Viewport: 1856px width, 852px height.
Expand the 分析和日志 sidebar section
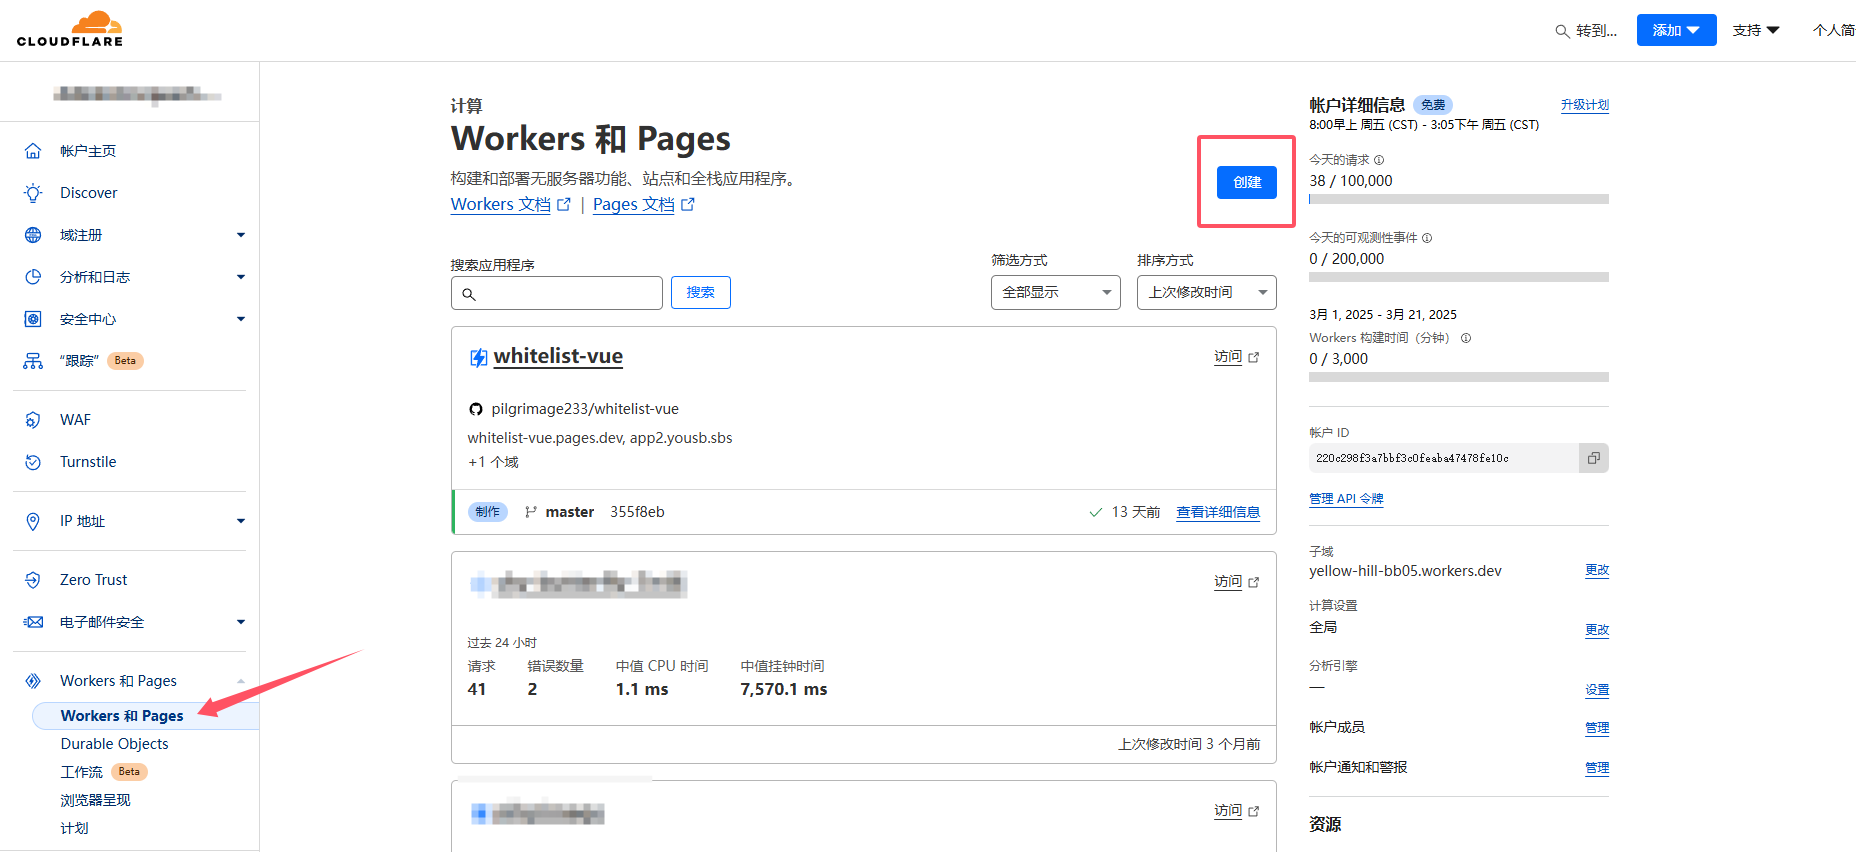241,277
